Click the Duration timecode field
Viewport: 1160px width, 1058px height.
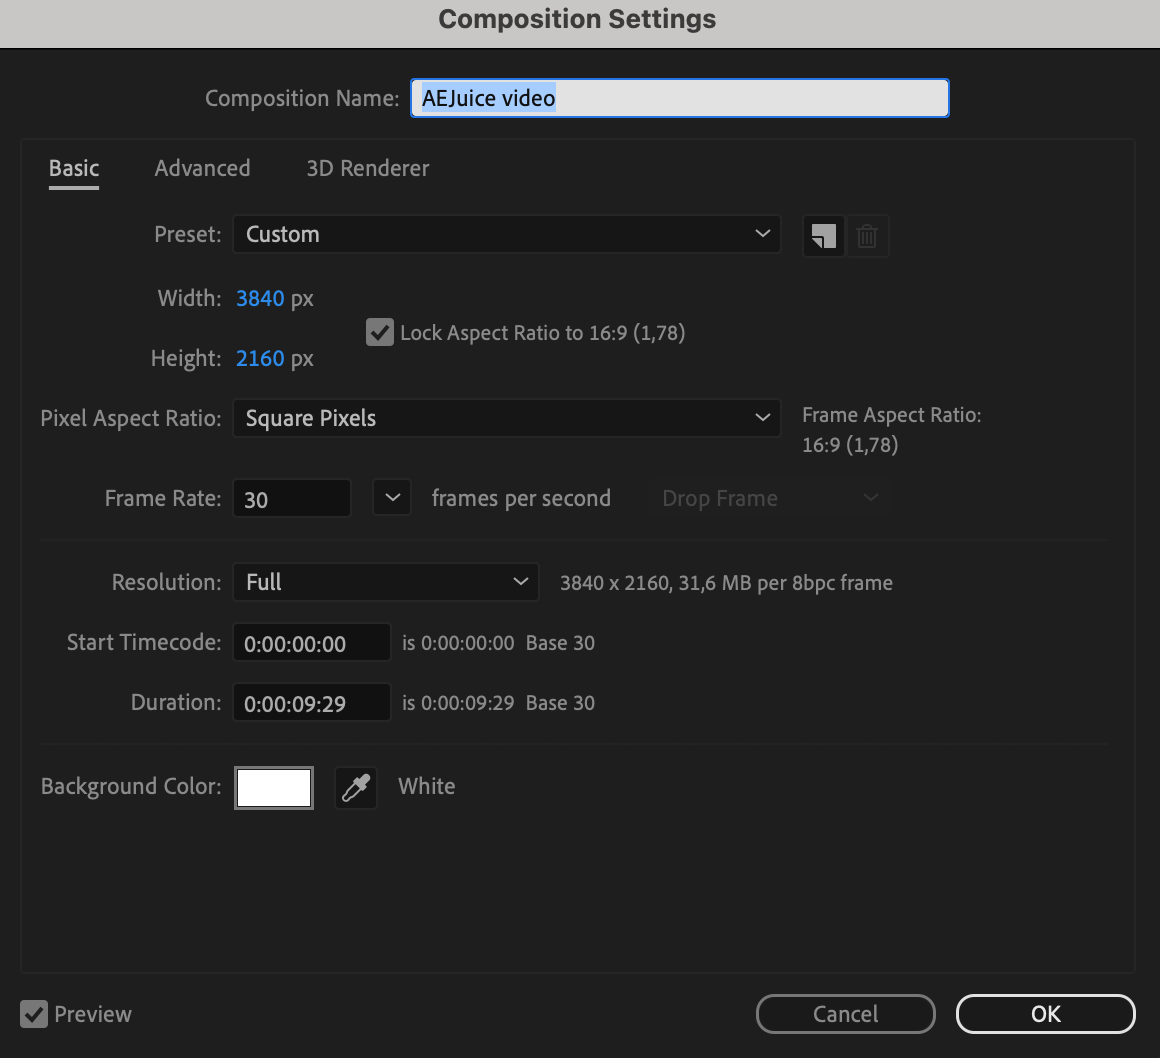pyautogui.click(x=311, y=703)
